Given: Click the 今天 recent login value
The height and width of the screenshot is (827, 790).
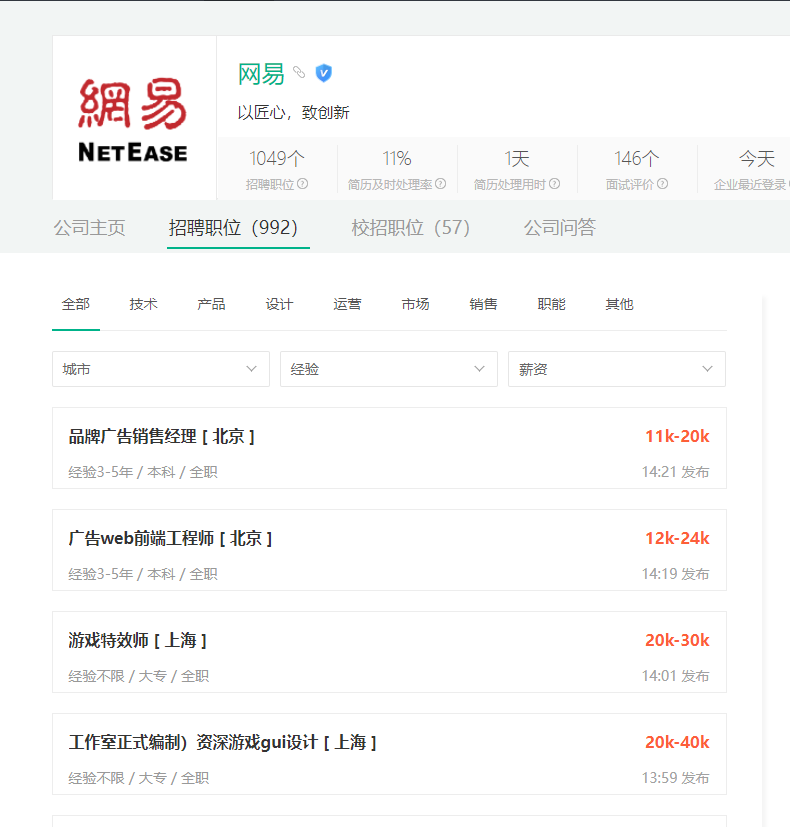Looking at the screenshot, I should [x=757, y=158].
